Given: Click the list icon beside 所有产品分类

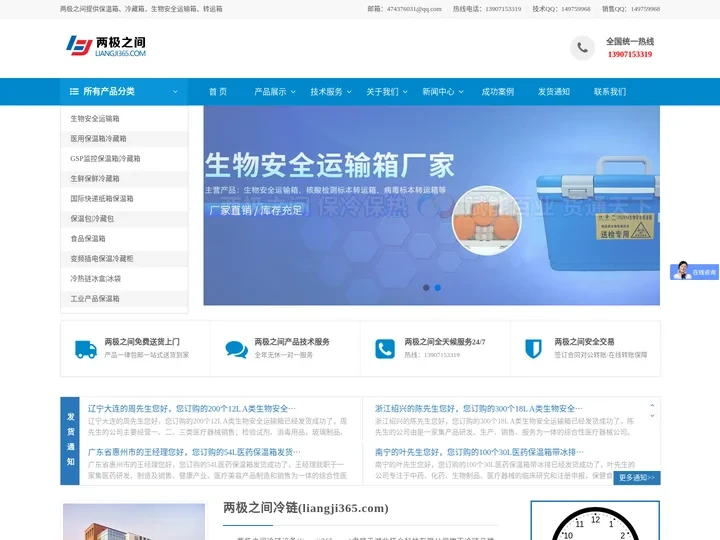Looking at the screenshot, I should coord(74,91).
